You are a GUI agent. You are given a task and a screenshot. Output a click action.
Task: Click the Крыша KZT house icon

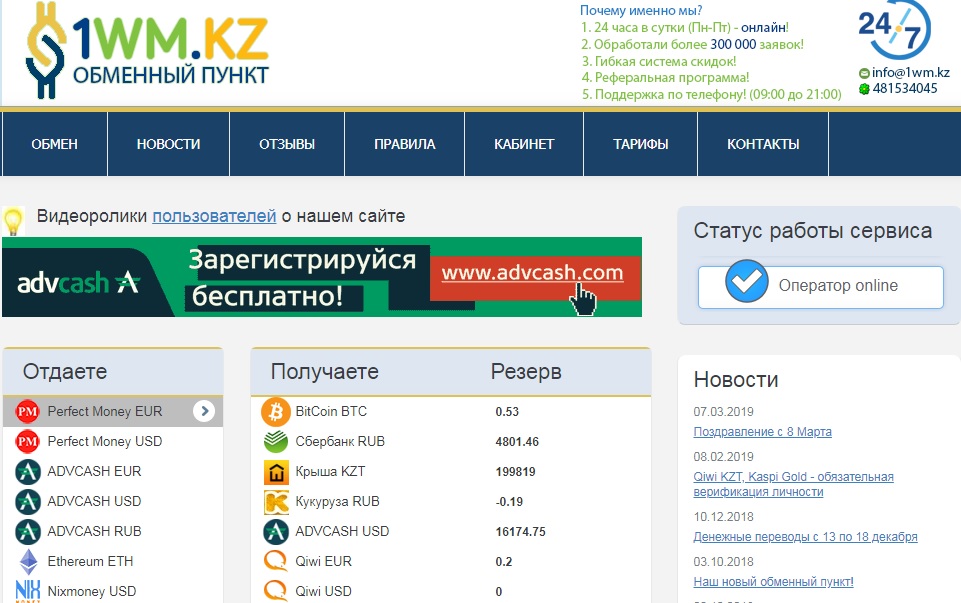click(x=276, y=472)
